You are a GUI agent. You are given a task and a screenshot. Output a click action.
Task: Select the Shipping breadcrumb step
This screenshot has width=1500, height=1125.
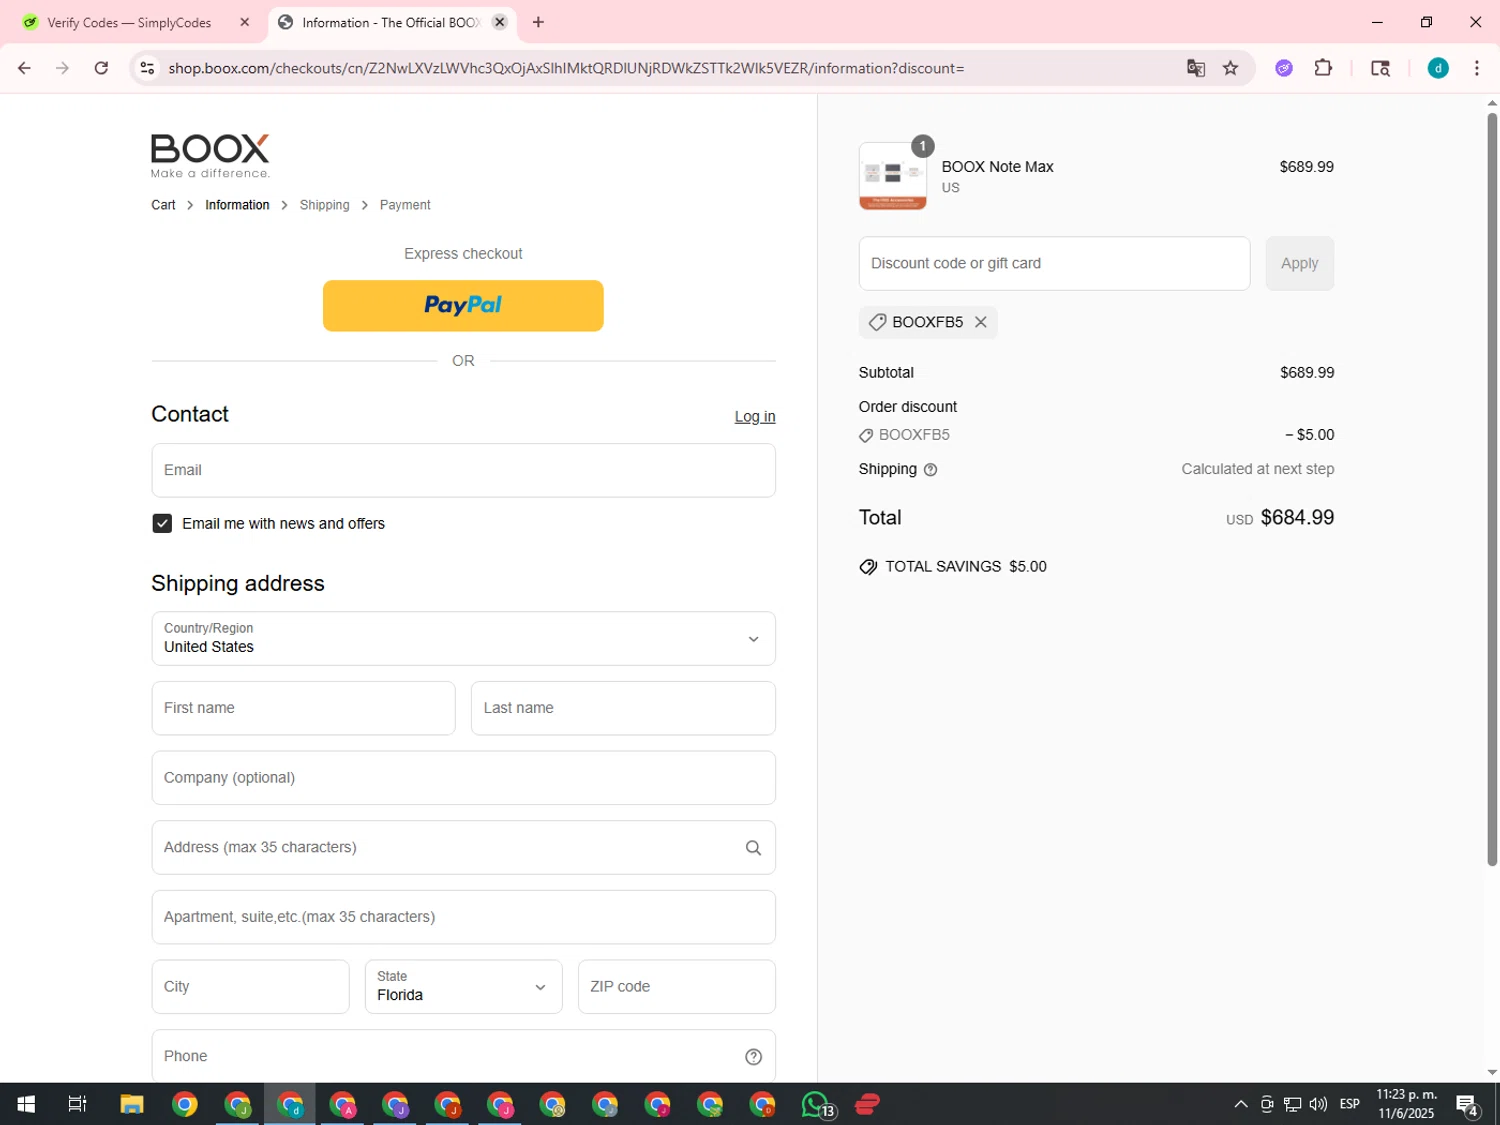coord(325,205)
